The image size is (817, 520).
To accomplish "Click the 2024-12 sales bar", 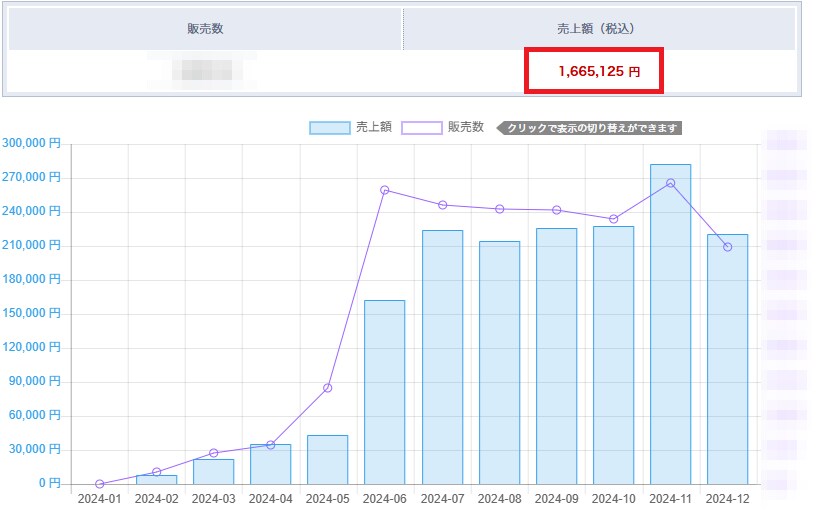I will [727, 359].
